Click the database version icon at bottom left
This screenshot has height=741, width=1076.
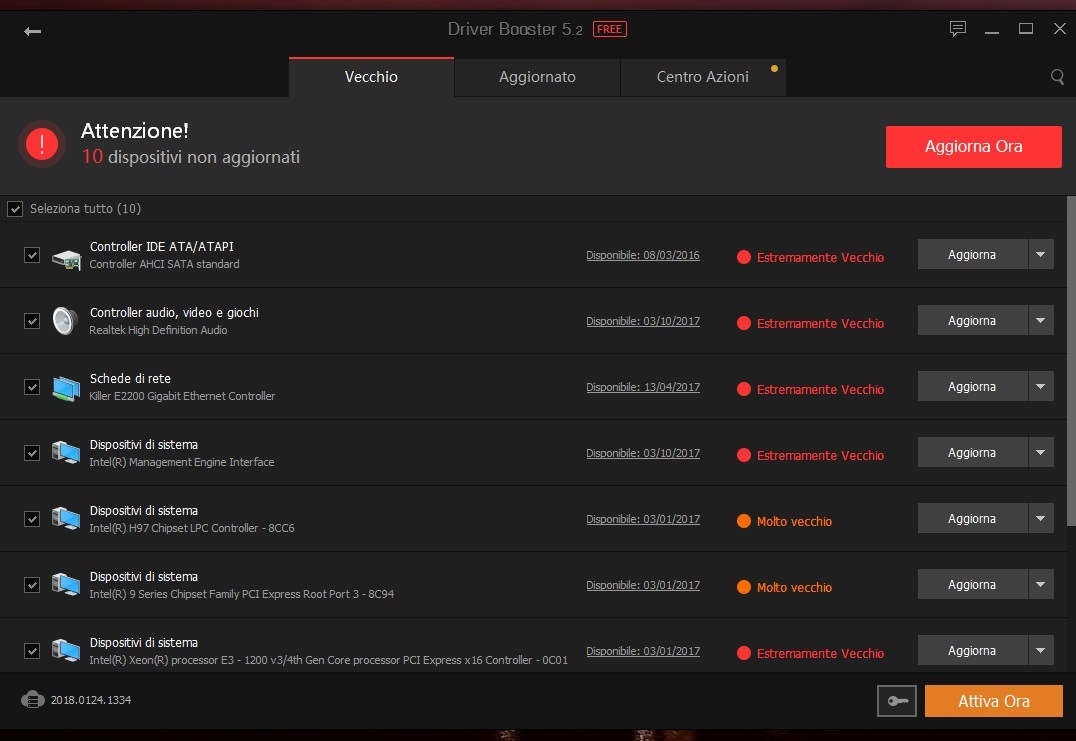(x=32, y=699)
